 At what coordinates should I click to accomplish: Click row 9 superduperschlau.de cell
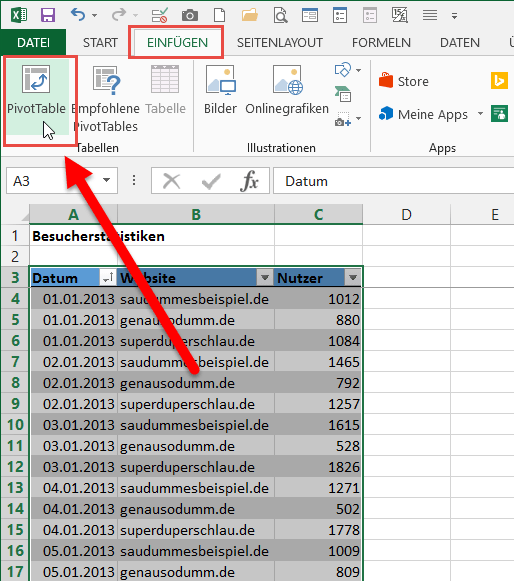point(196,404)
